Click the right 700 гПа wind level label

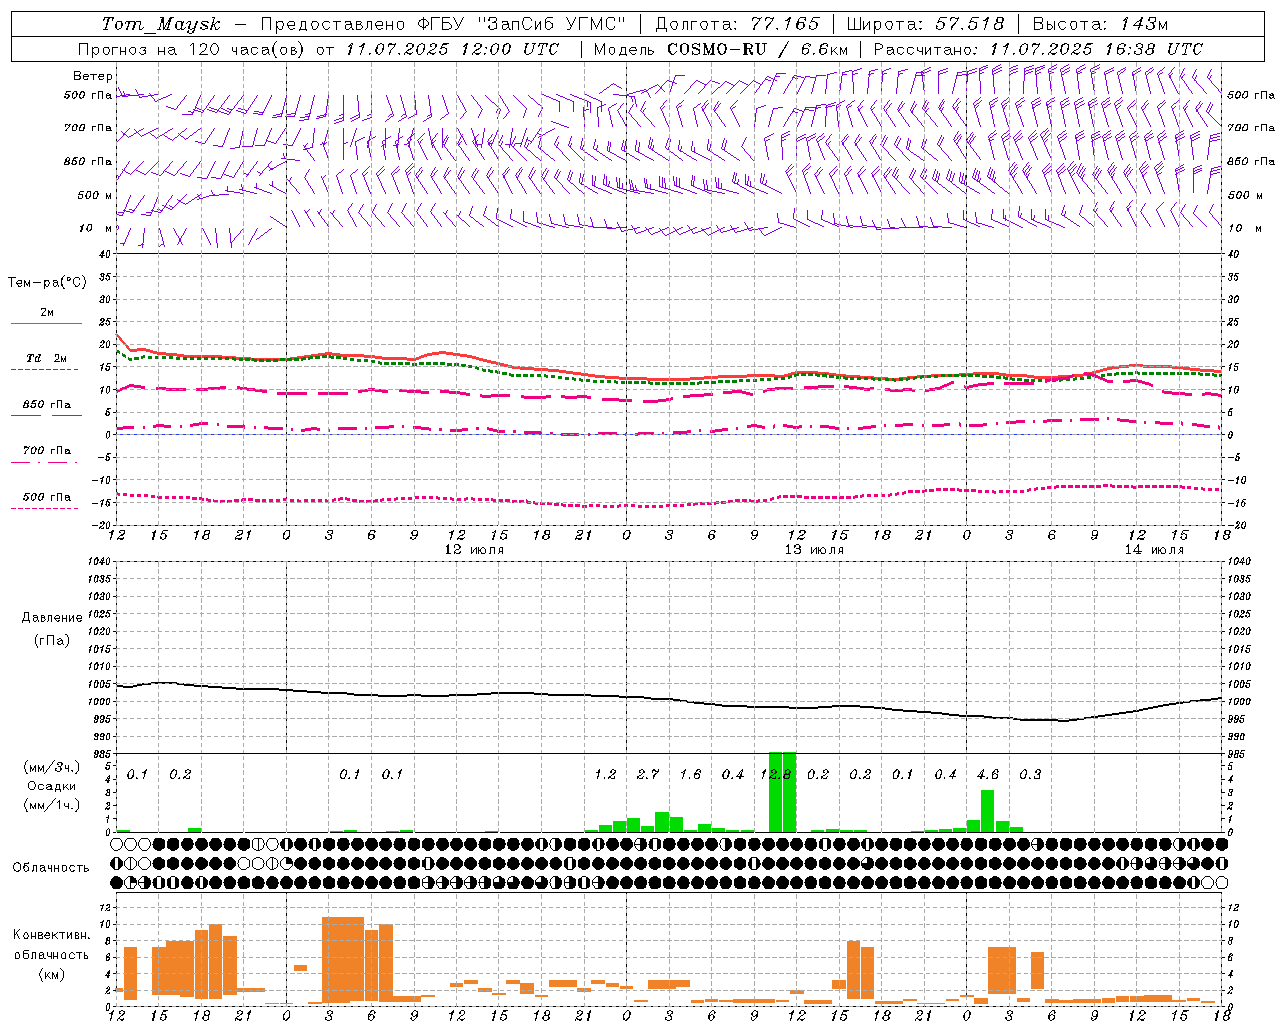point(1251,128)
